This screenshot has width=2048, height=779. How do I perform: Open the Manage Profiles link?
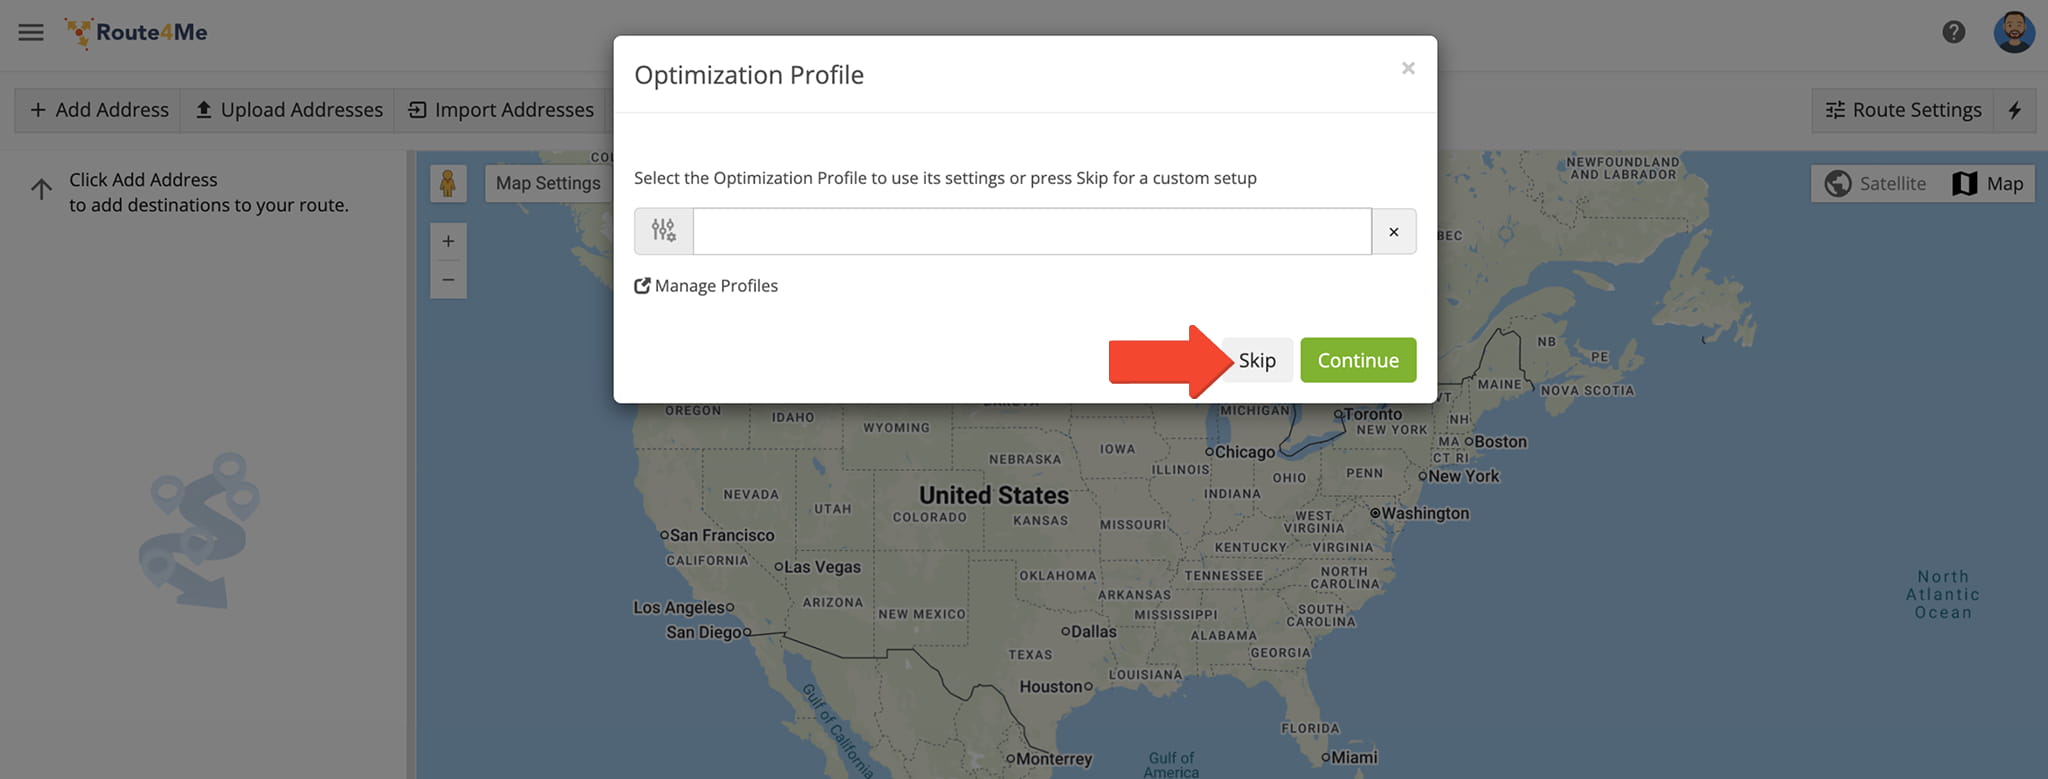pyautogui.click(x=706, y=286)
